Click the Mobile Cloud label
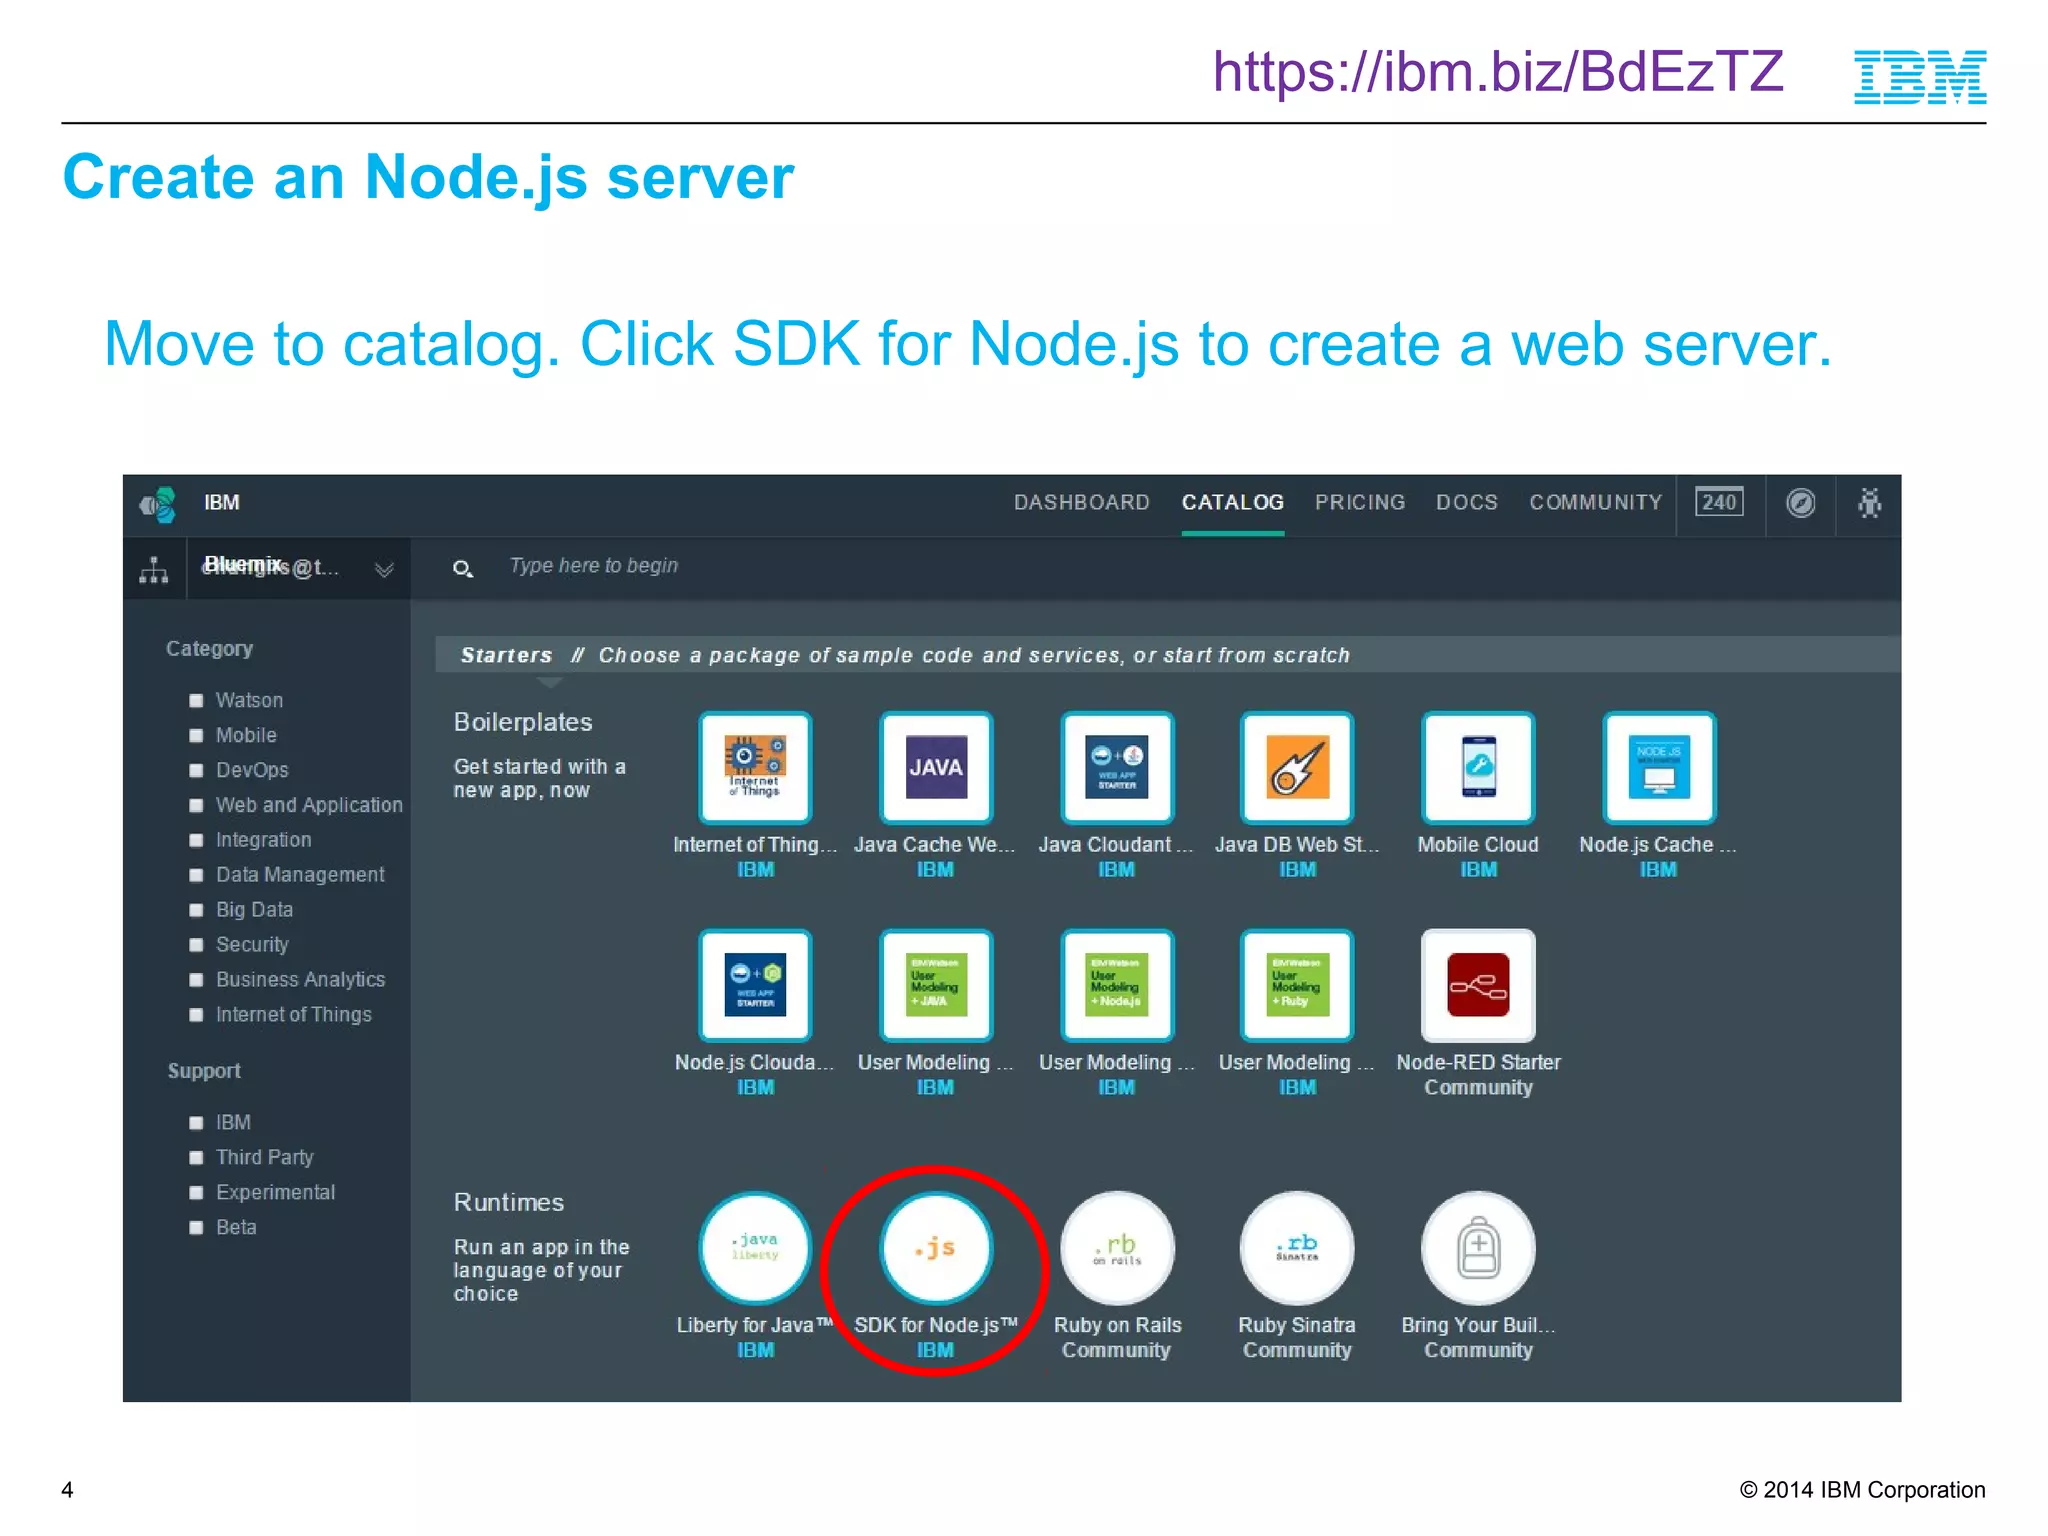Screen dimensions: 2048x1536 pyautogui.click(x=1478, y=845)
